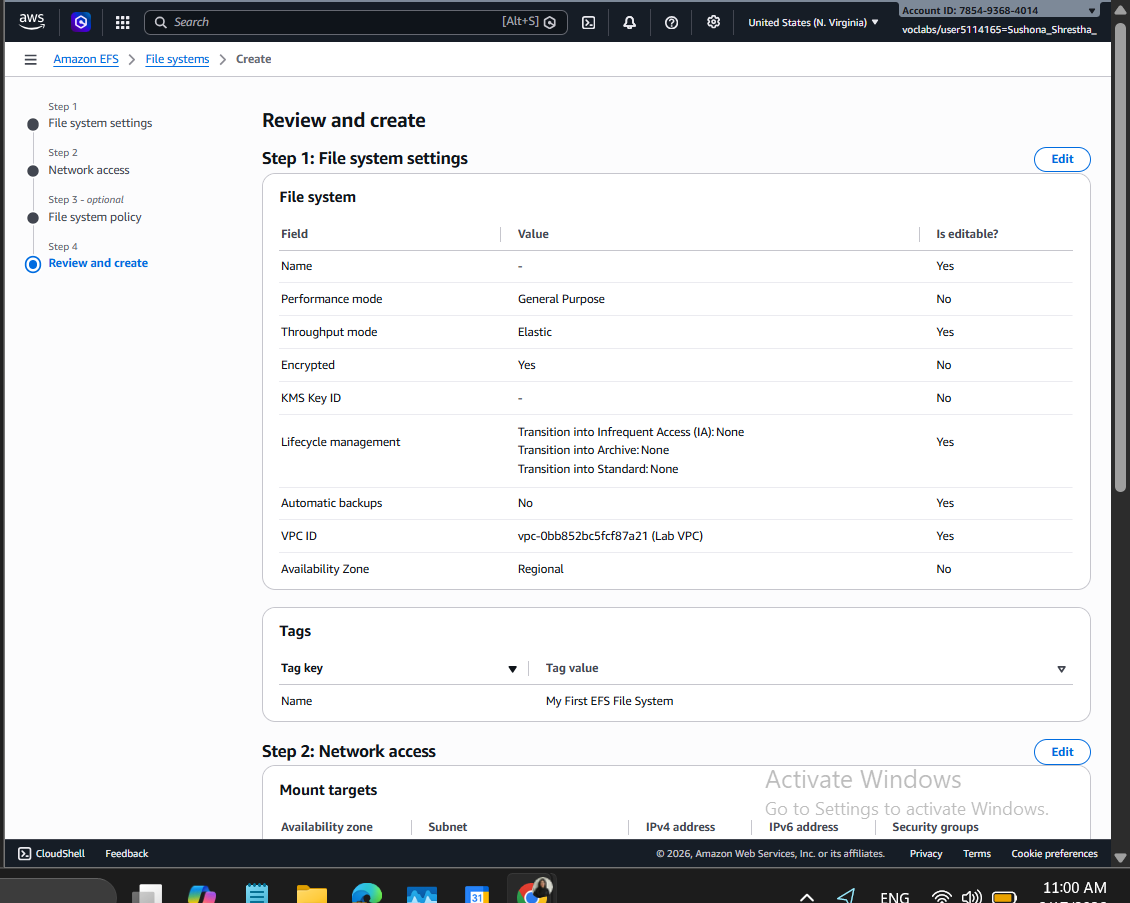Viewport: 1130px width, 903px height.
Task: Click the File systems breadcrumb link
Action: click(x=177, y=59)
